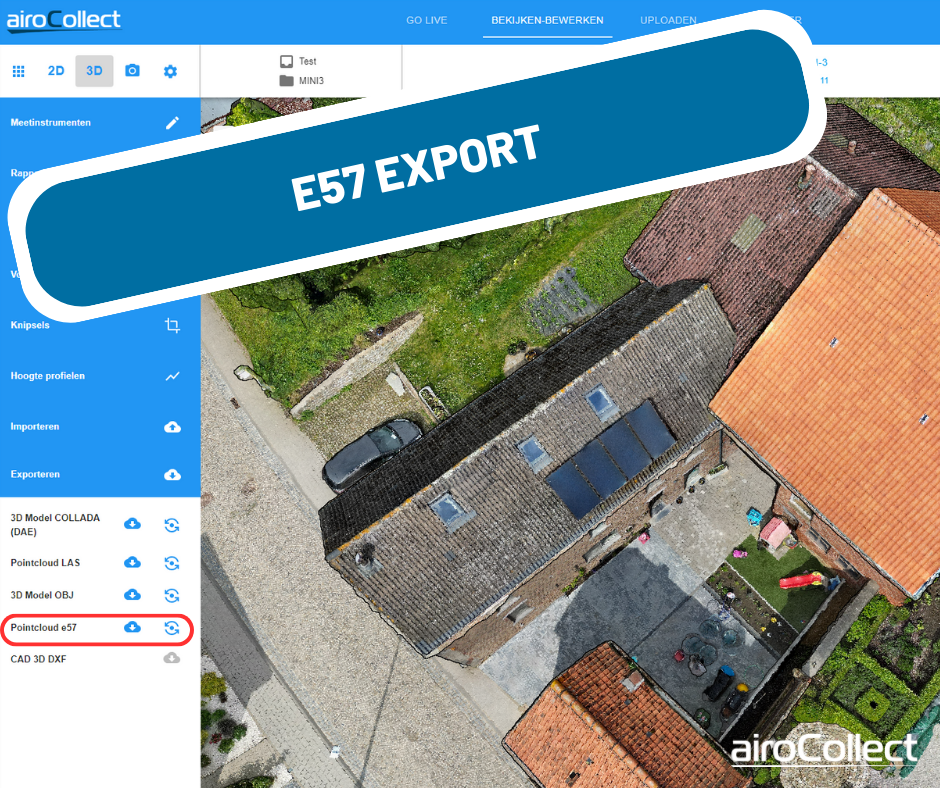This screenshot has height=788, width=940.
Task: Open Meetinstrumenten pencil tool
Action: click(172, 123)
